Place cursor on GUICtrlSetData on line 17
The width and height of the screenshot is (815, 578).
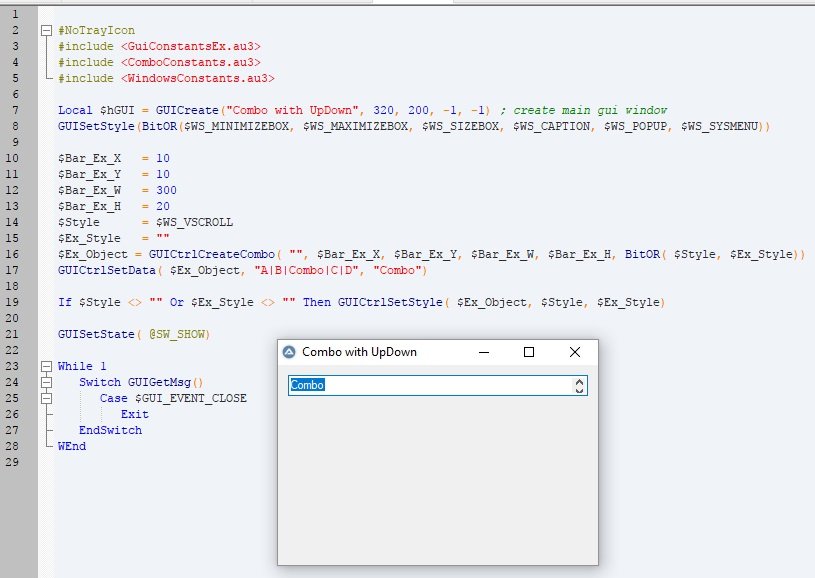click(x=103, y=270)
